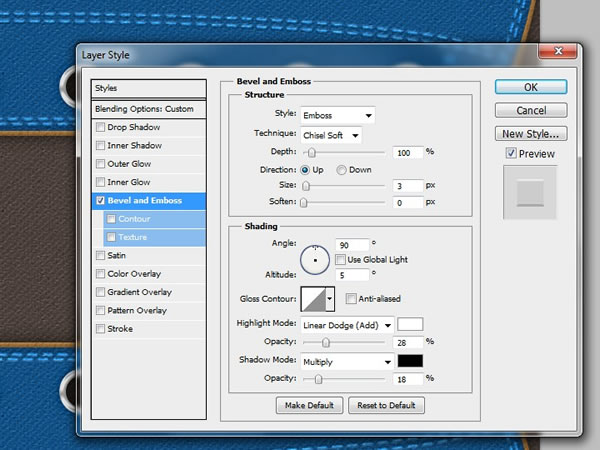Click the Altitude value field showing 5
The image size is (600, 450).
[x=352, y=275]
